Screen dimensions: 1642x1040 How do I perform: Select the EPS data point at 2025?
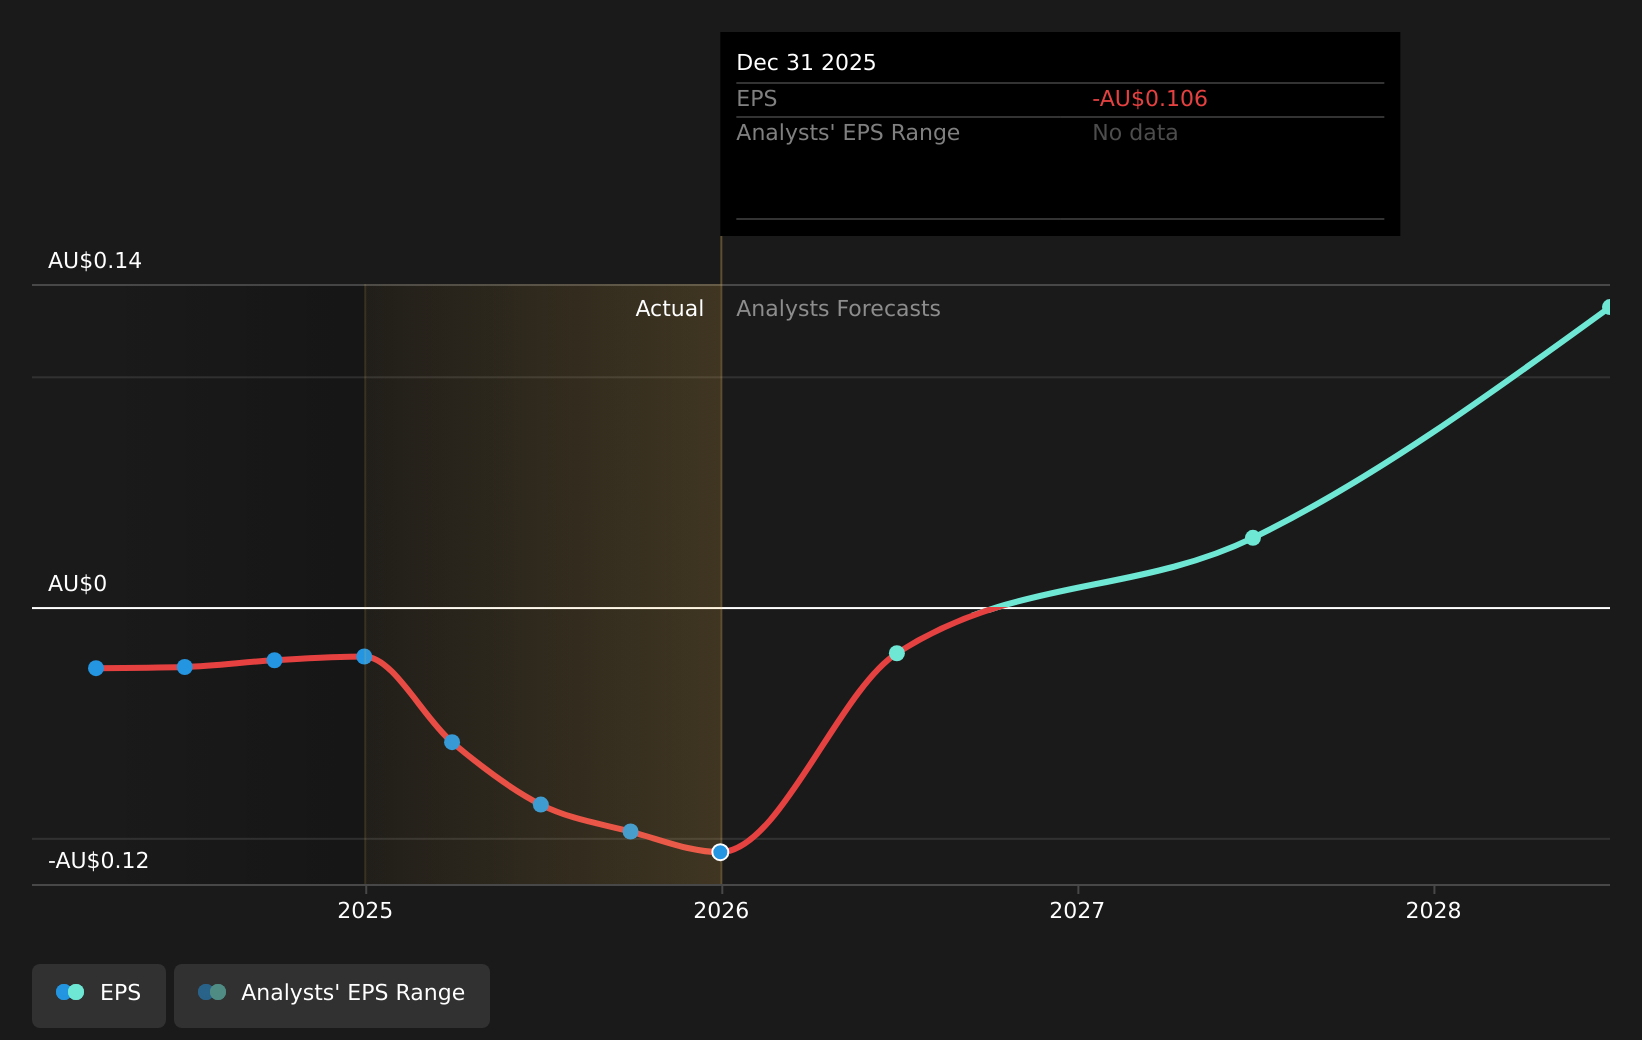(364, 656)
